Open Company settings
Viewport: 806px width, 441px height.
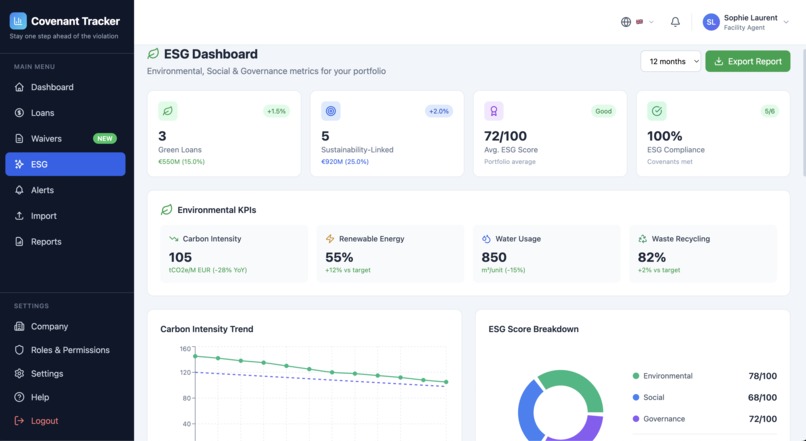[65, 326]
